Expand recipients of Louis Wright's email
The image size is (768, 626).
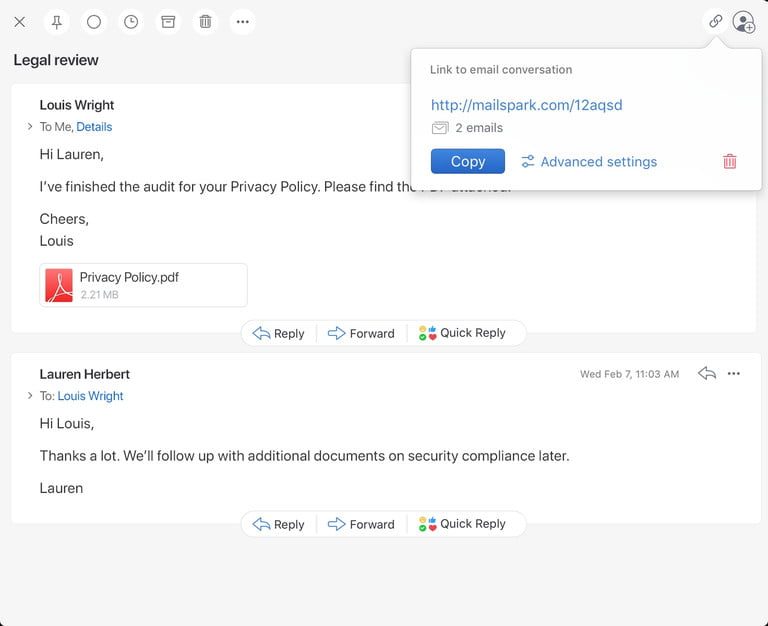pyautogui.click(x=30, y=127)
